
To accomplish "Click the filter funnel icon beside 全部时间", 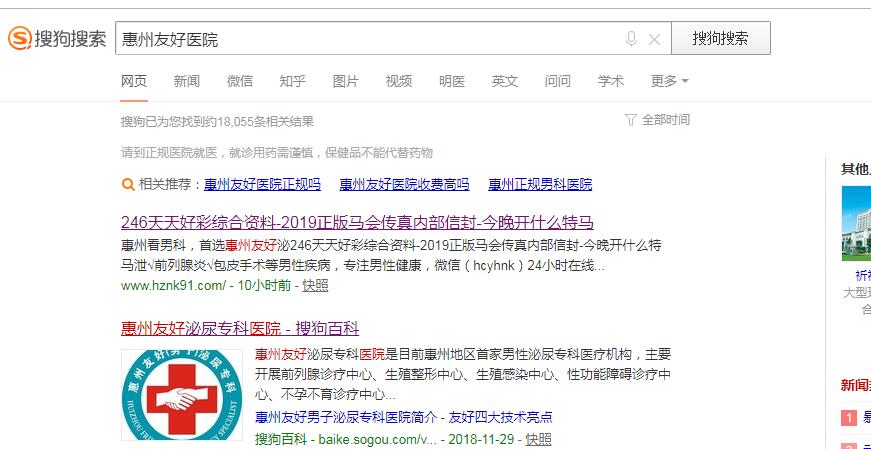I will coord(630,119).
